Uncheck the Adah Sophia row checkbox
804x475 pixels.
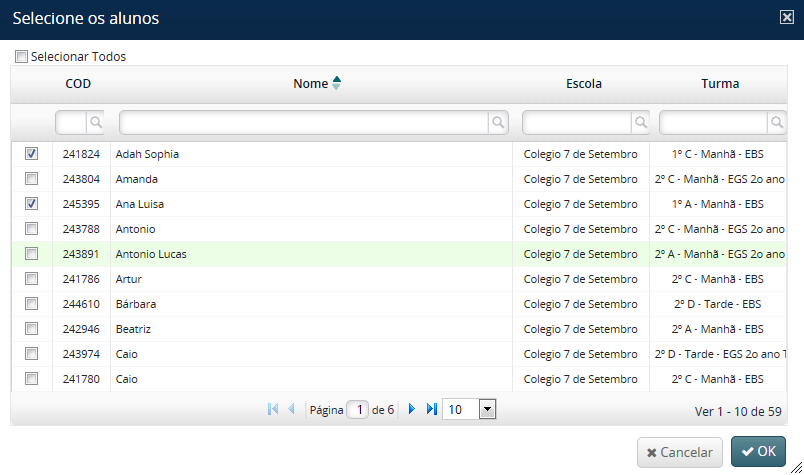[x=31, y=154]
